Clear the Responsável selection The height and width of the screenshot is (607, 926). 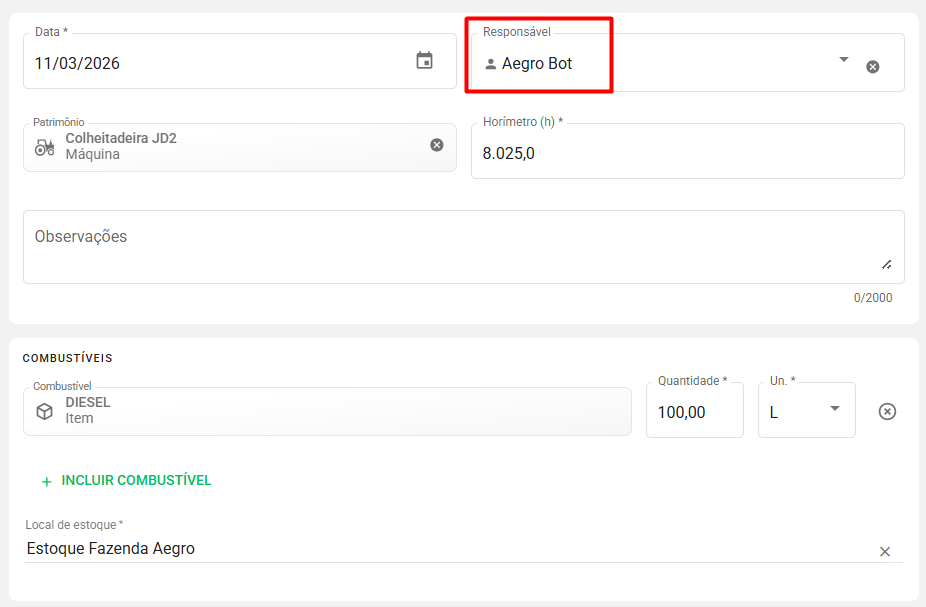(x=872, y=67)
